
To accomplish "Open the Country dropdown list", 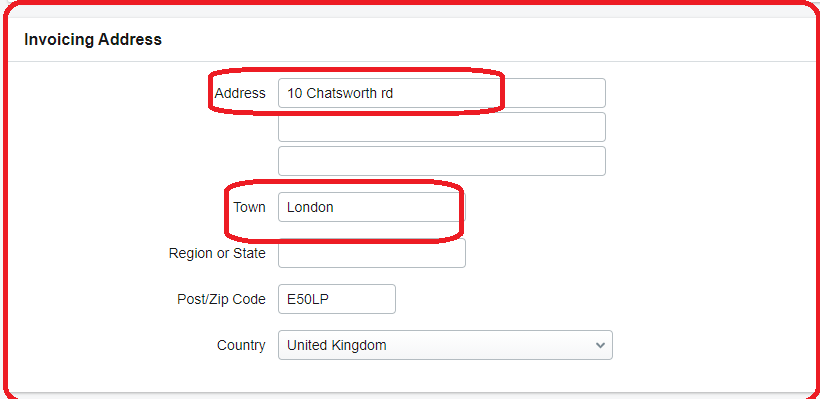I will click(x=445, y=345).
